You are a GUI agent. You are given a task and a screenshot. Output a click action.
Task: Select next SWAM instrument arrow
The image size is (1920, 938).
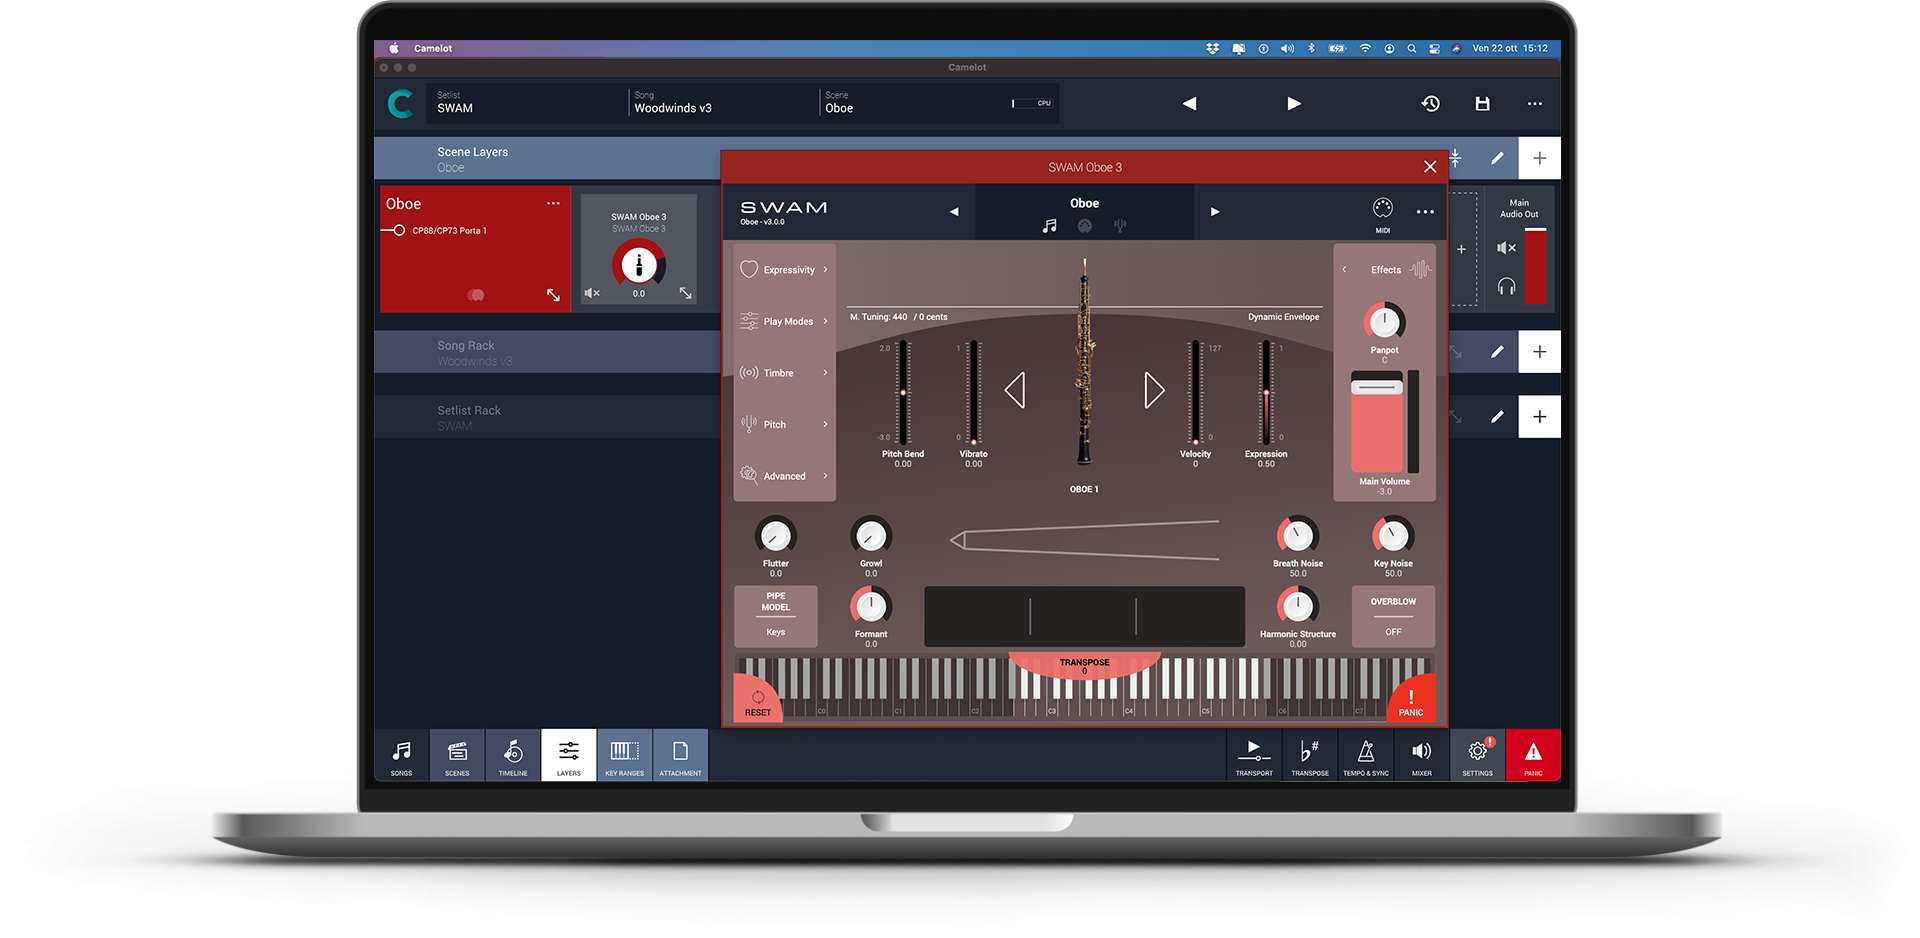point(1215,212)
